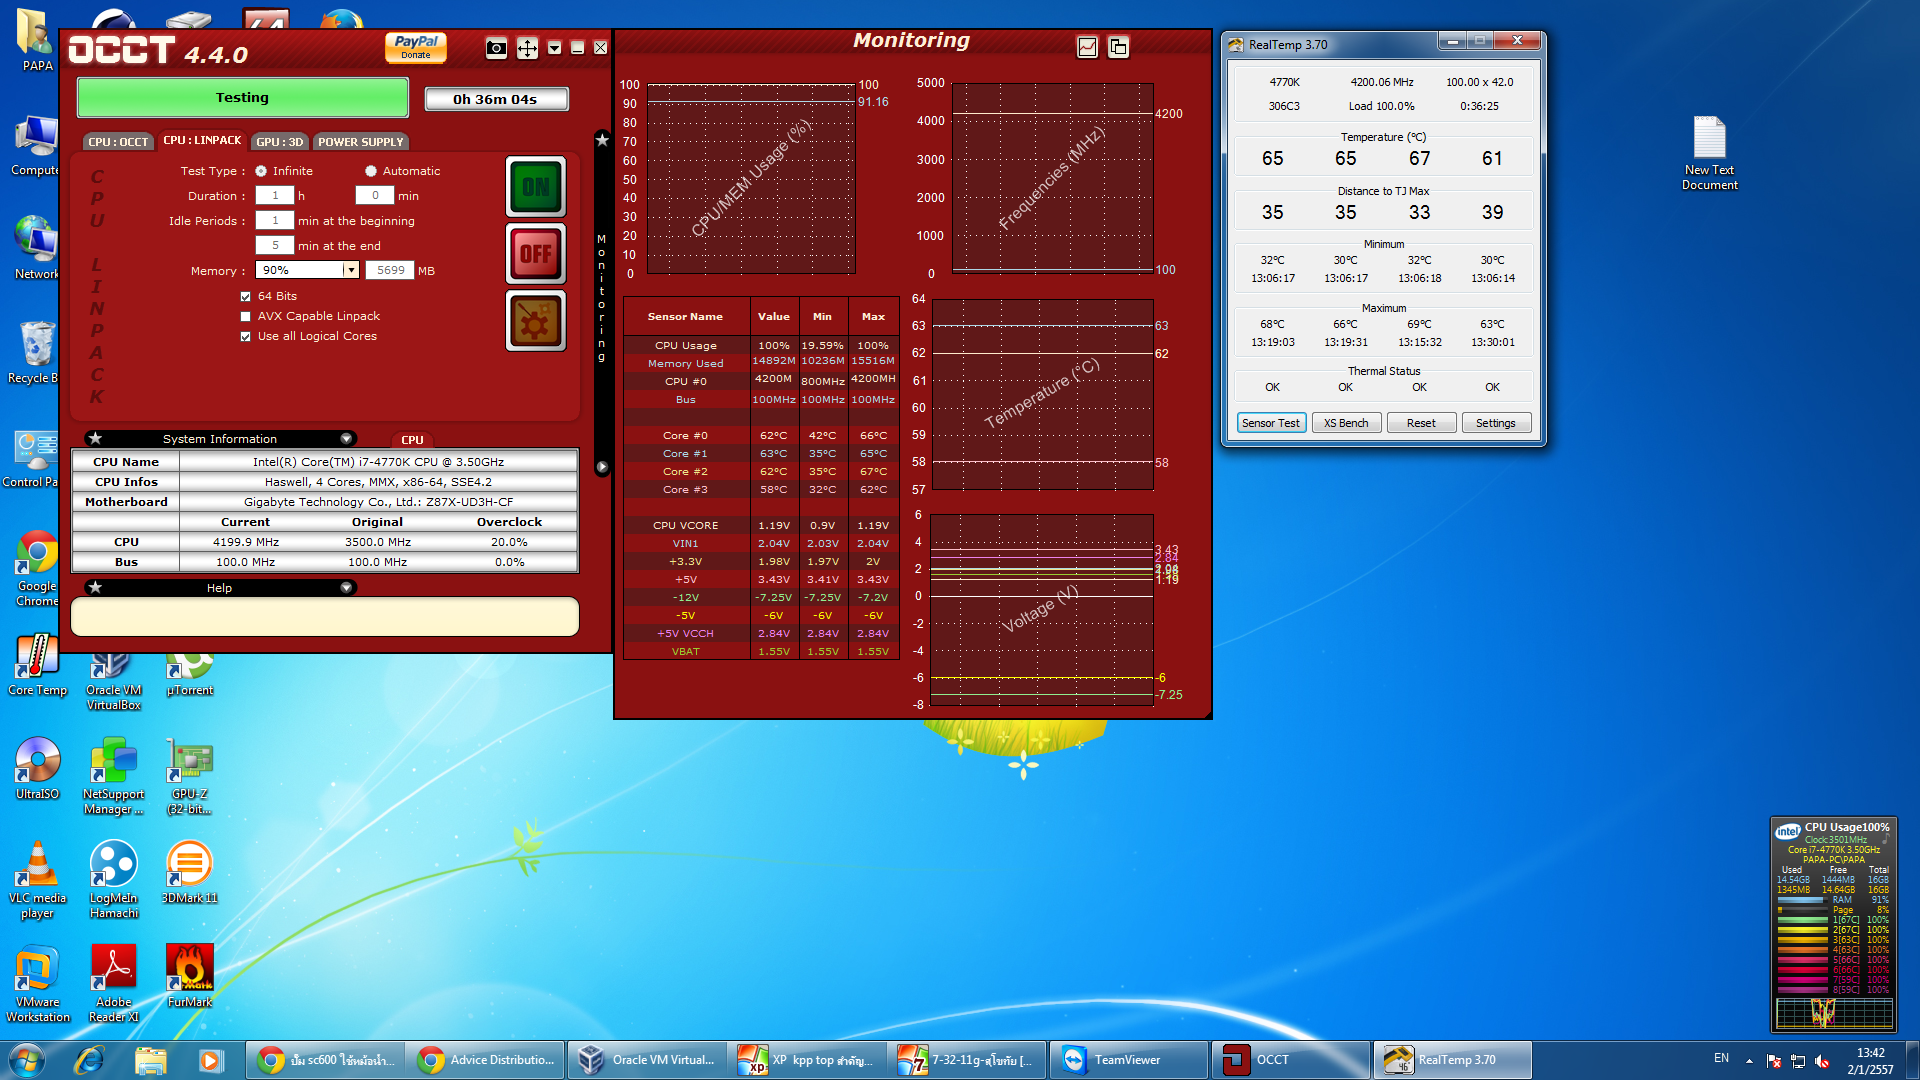Click the monitoring graph view icon
The height and width of the screenshot is (1080, 1920).
1087,47
